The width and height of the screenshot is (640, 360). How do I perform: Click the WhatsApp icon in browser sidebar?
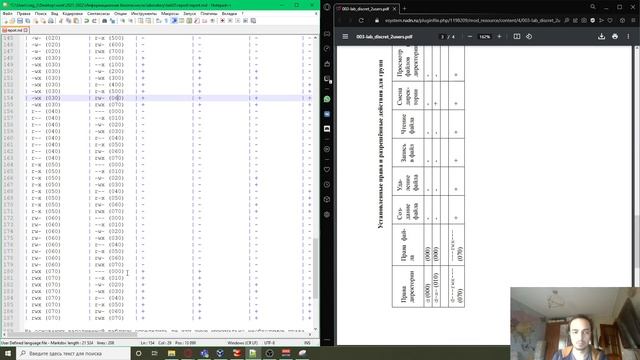click(x=327, y=99)
